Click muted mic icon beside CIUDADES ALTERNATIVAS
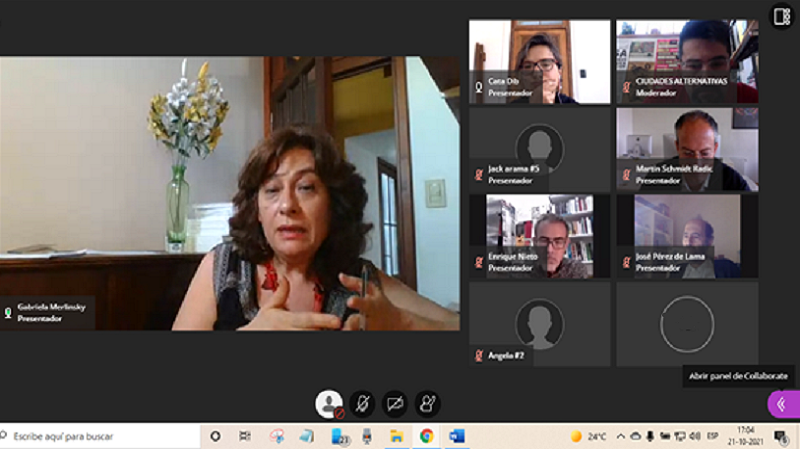The height and width of the screenshot is (449, 800). click(627, 87)
